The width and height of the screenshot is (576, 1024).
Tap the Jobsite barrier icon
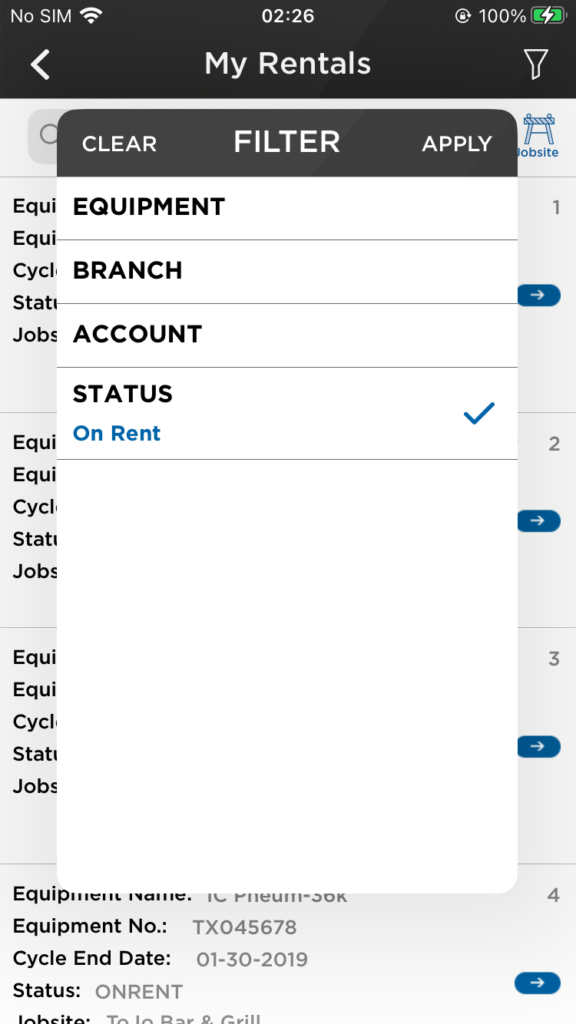coord(538,132)
